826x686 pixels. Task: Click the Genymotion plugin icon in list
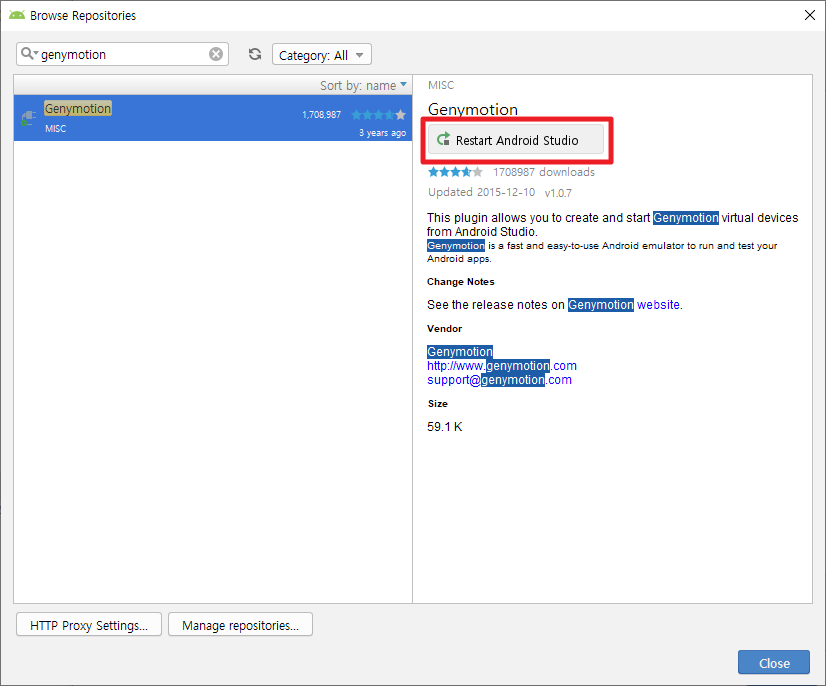[x=28, y=118]
